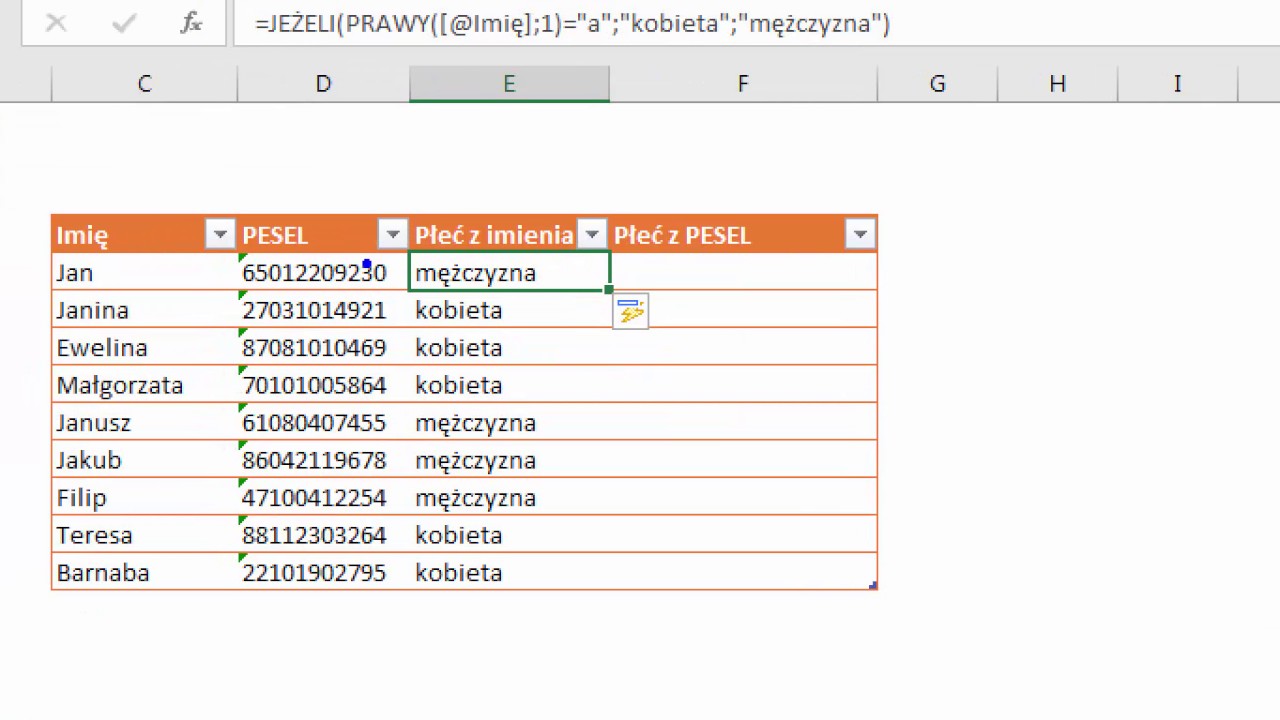Viewport: 1280px width, 720px height.
Task: Select the Teresa cell
Action: click(x=145, y=535)
